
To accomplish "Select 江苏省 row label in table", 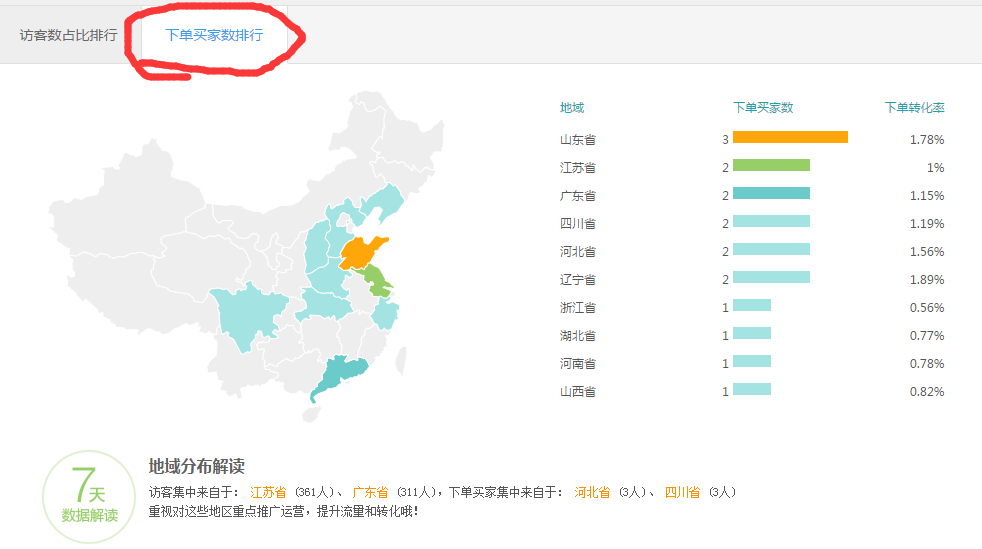I will (578, 168).
